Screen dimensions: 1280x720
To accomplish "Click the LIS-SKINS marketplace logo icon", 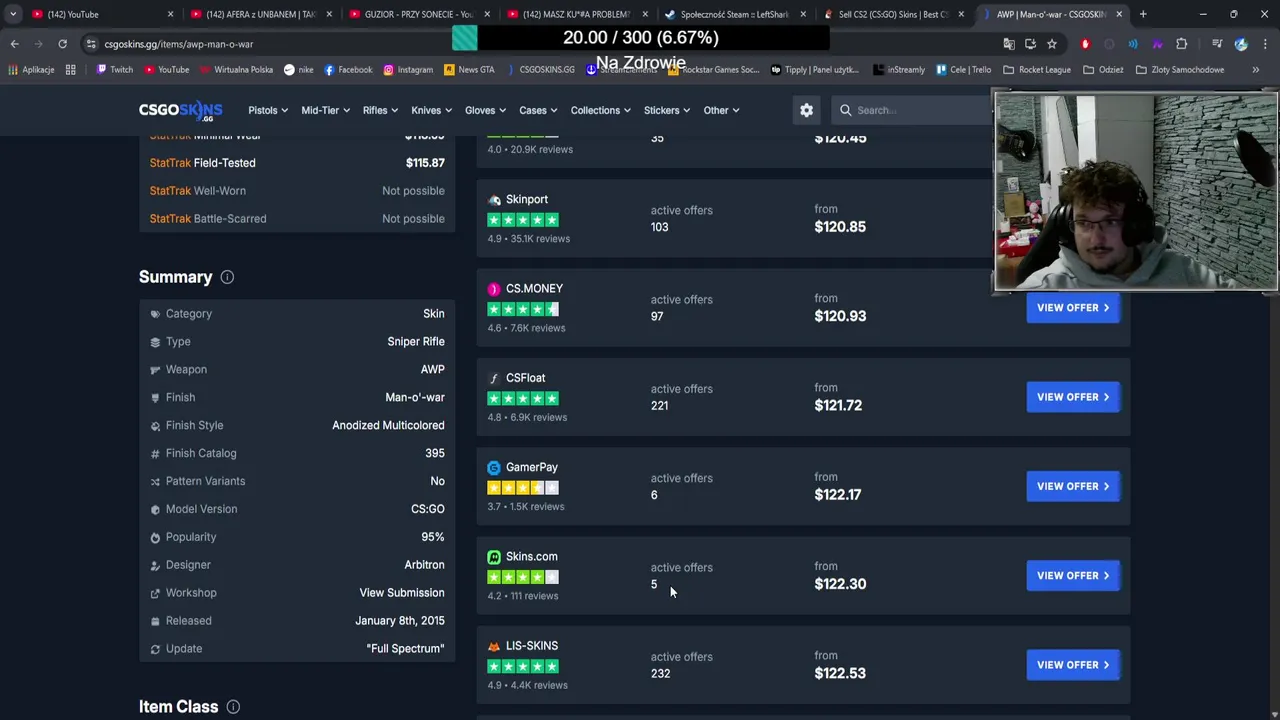I will click(x=494, y=646).
